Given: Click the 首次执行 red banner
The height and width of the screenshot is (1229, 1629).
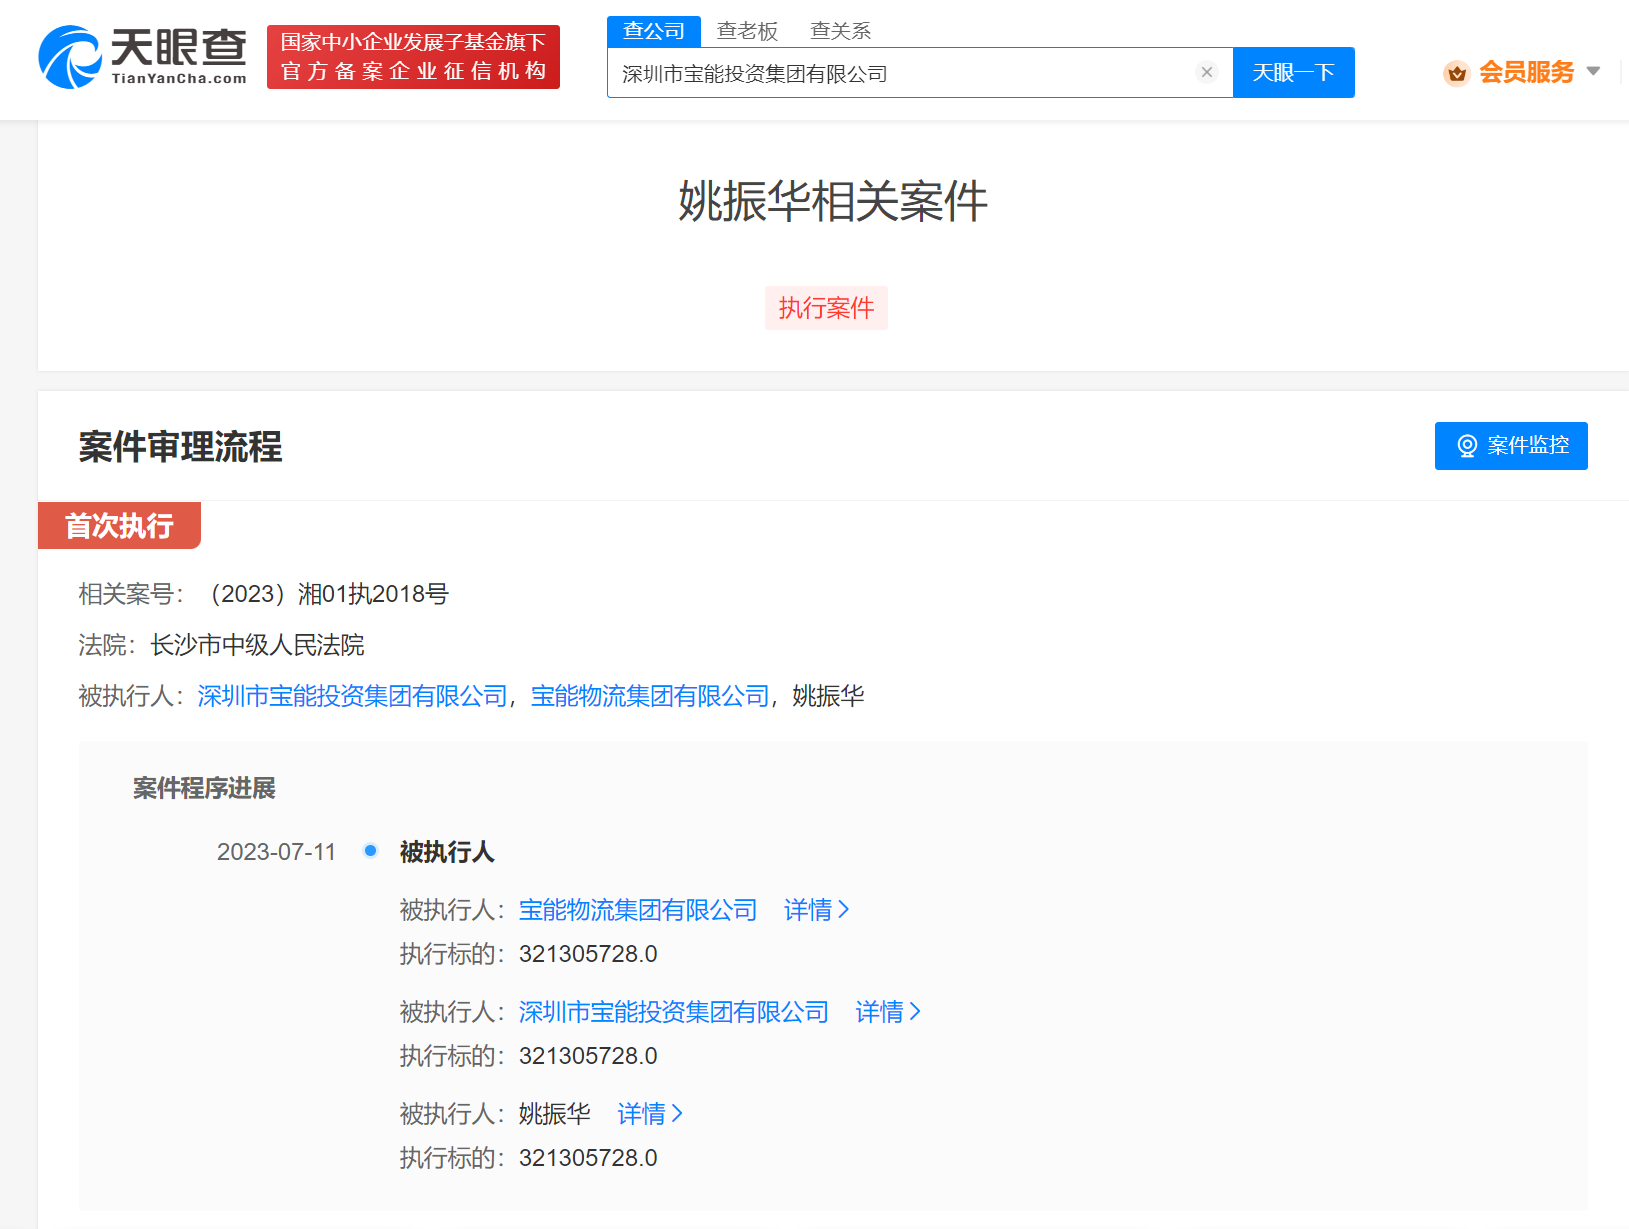Looking at the screenshot, I should click(118, 525).
